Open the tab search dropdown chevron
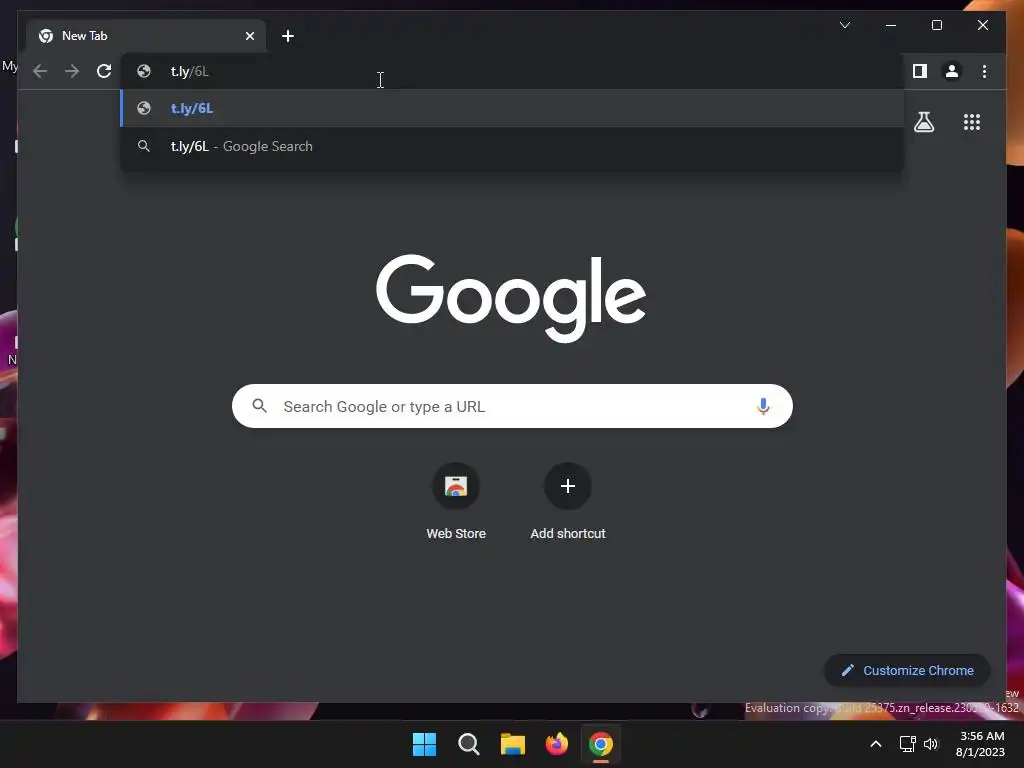This screenshot has height=768, width=1024. pyautogui.click(x=844, y=25)
